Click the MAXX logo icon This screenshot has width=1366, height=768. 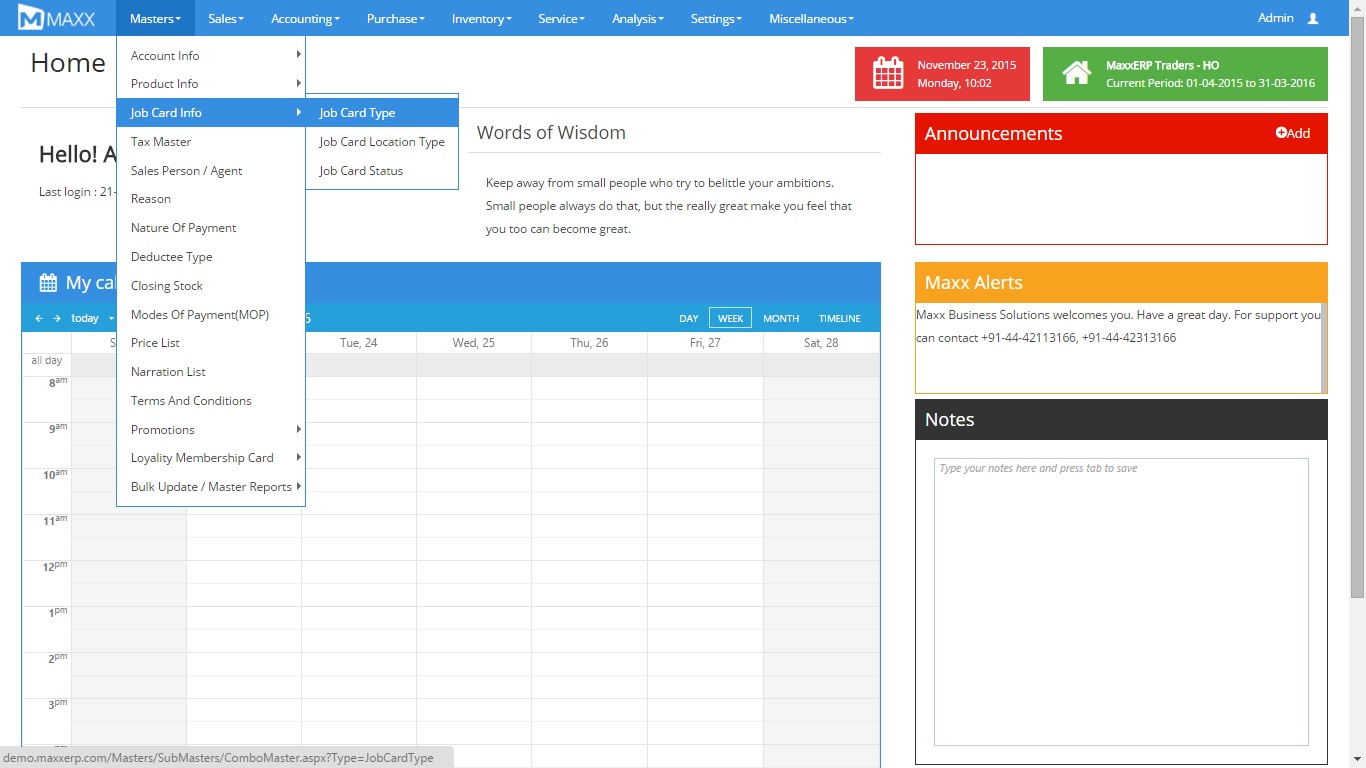[31, 18]
